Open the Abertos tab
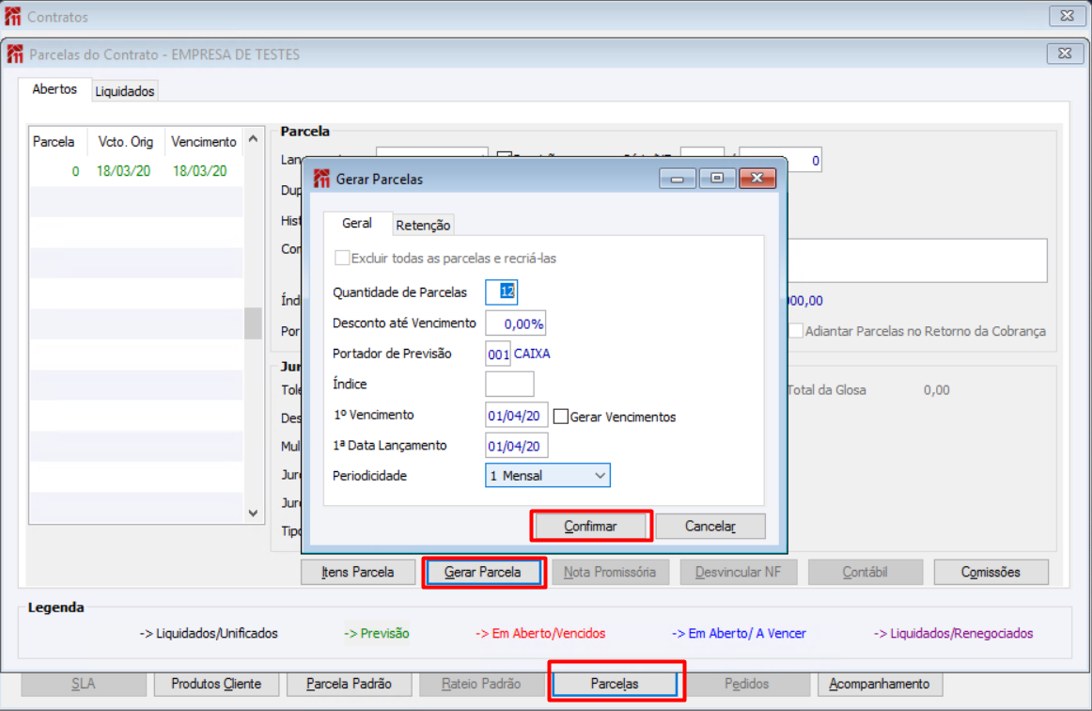This screenshot has height=711, width=1092. coord(54,89)
